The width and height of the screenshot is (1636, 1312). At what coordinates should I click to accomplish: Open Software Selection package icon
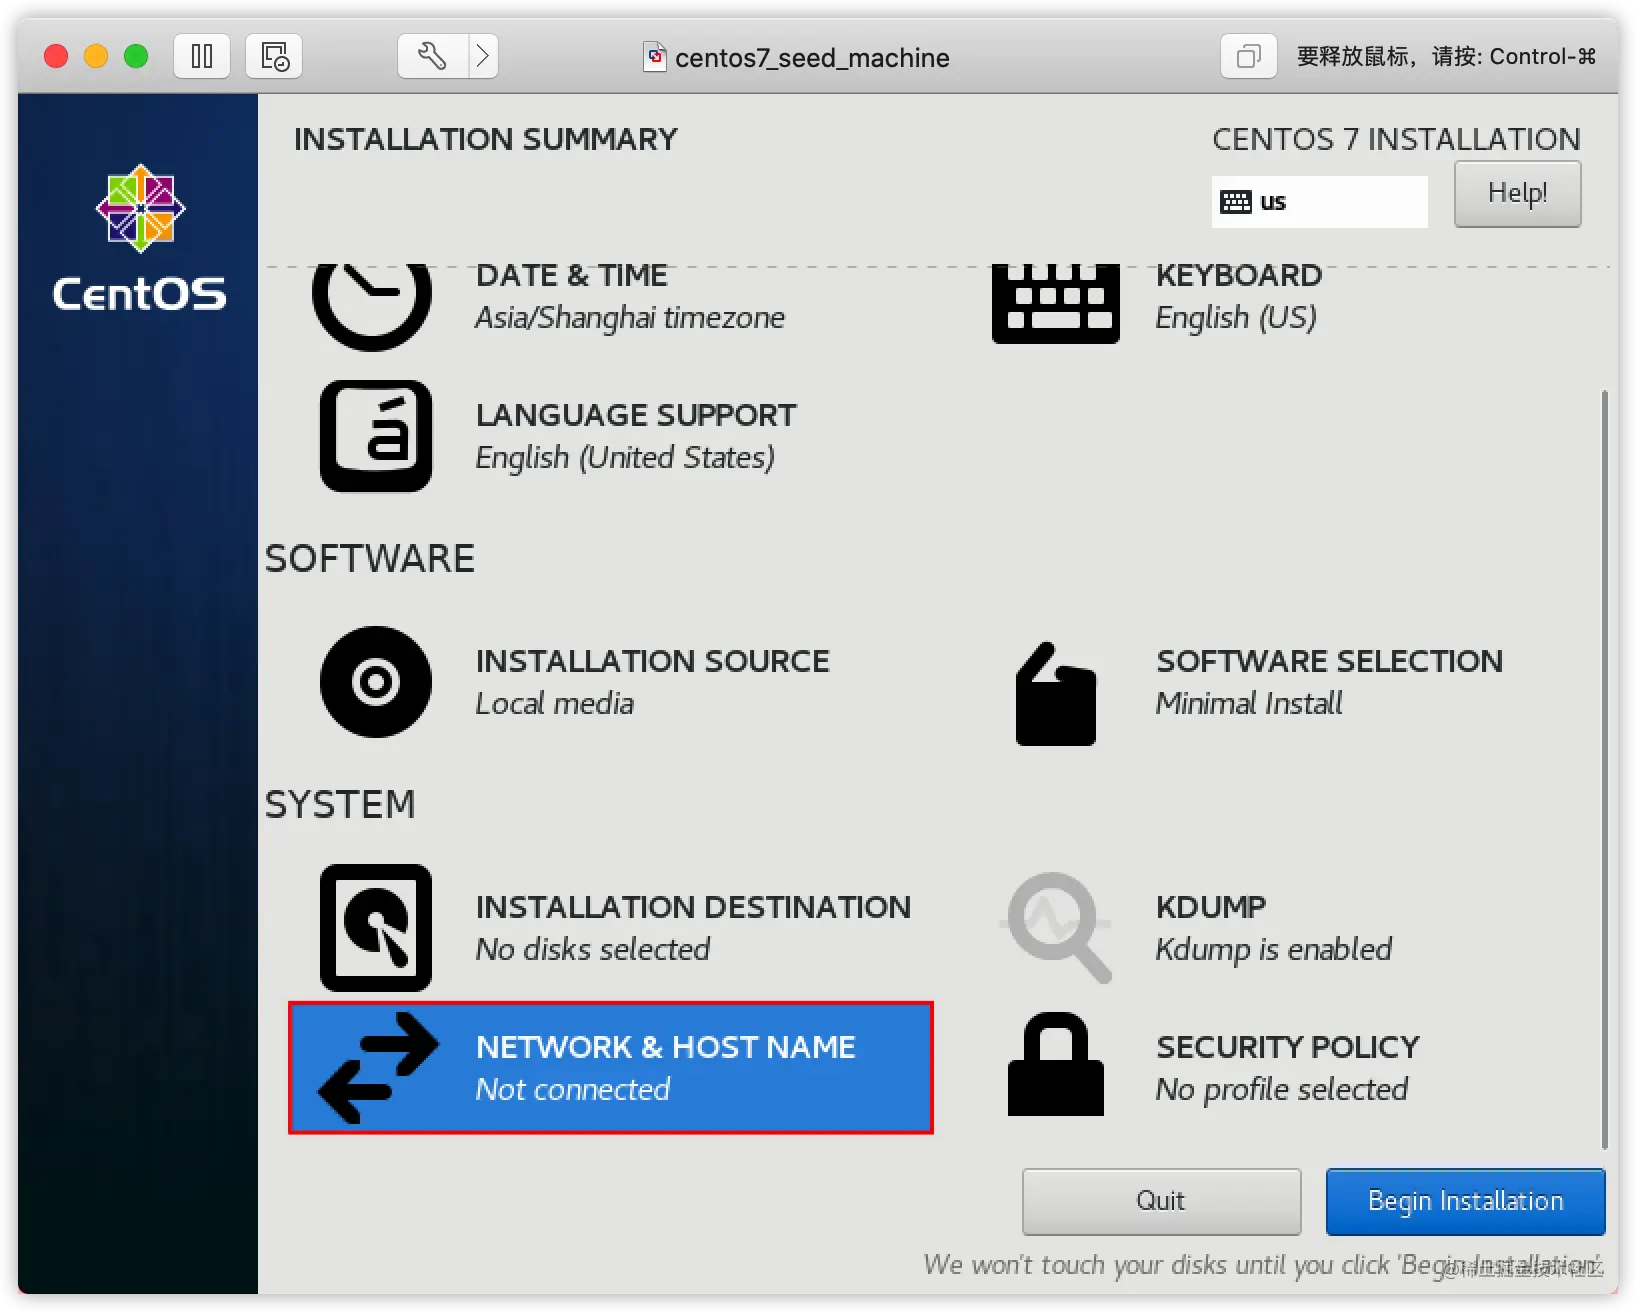click(x=1056, y=694)
